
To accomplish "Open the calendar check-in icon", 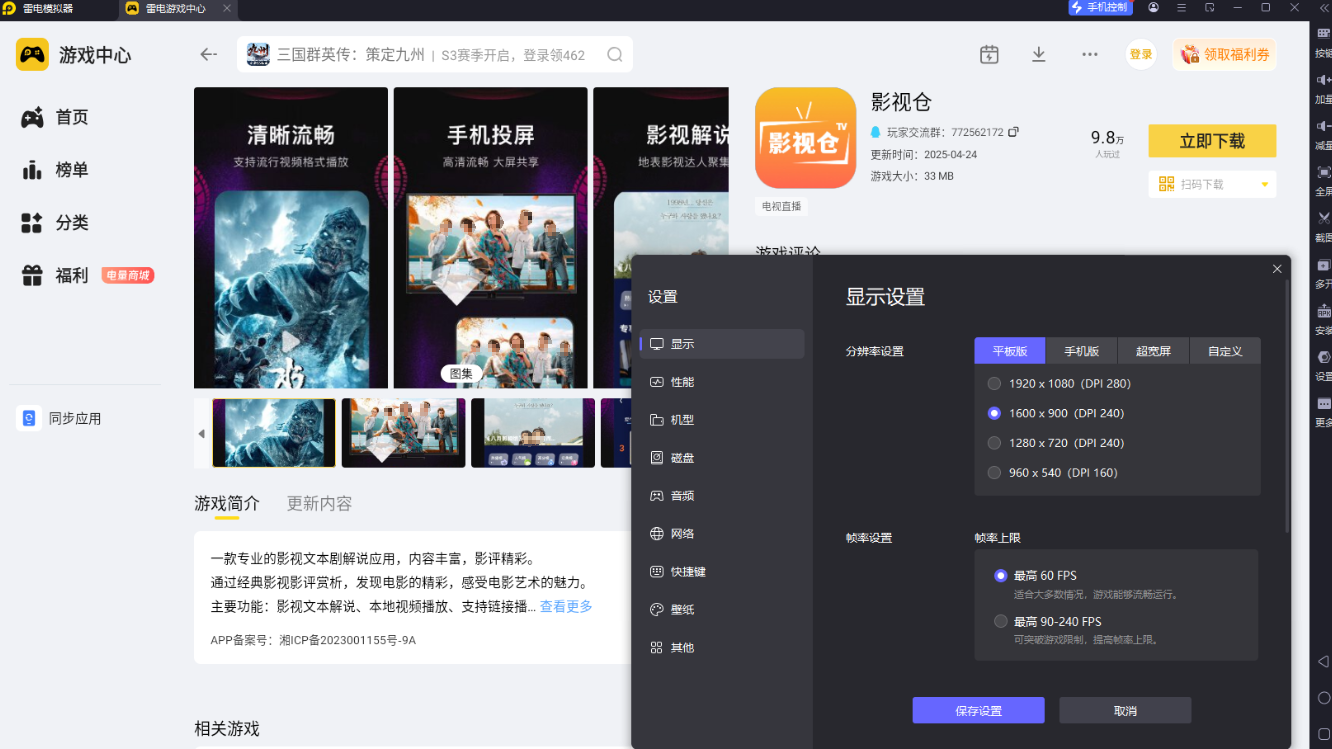I will 989,54.
